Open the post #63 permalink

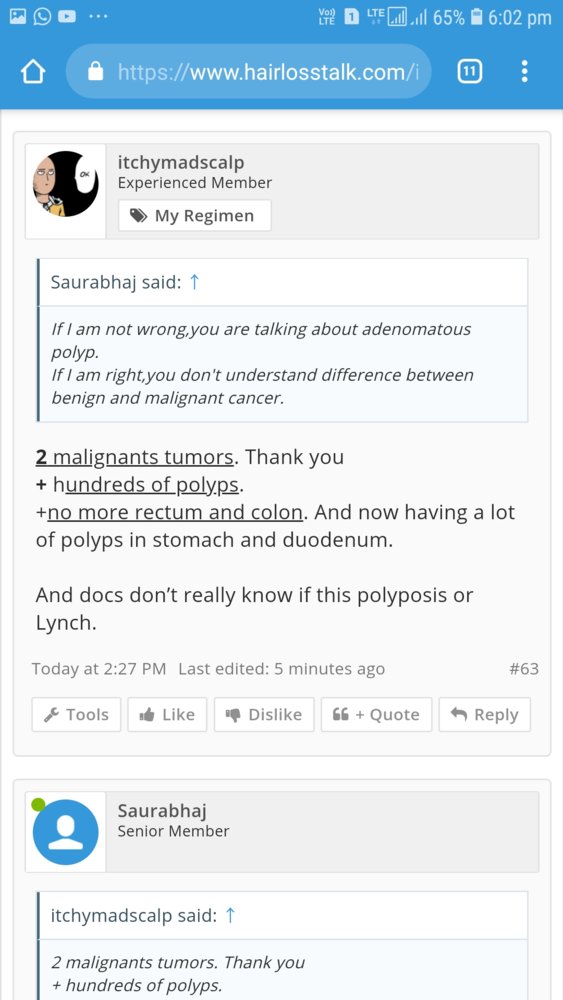(524, 668)
